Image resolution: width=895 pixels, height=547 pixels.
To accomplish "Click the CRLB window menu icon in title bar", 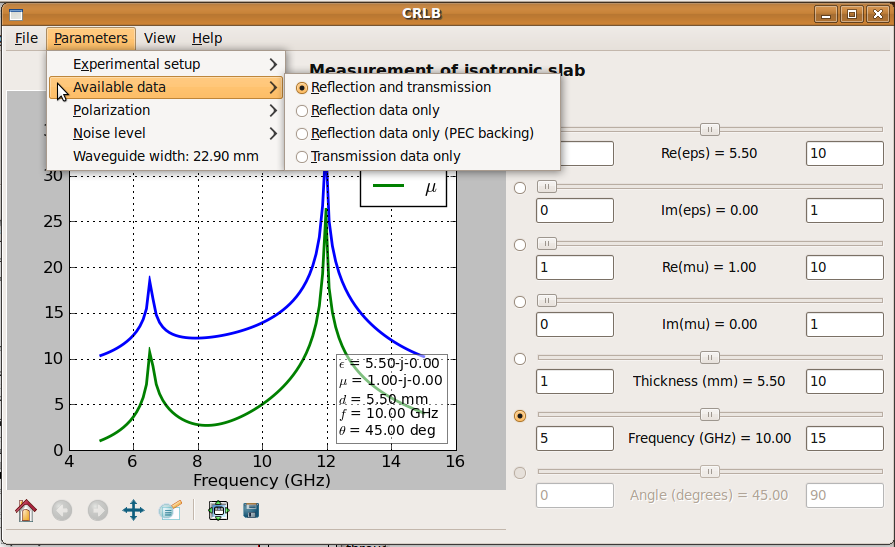I will [x=16, y=13].
